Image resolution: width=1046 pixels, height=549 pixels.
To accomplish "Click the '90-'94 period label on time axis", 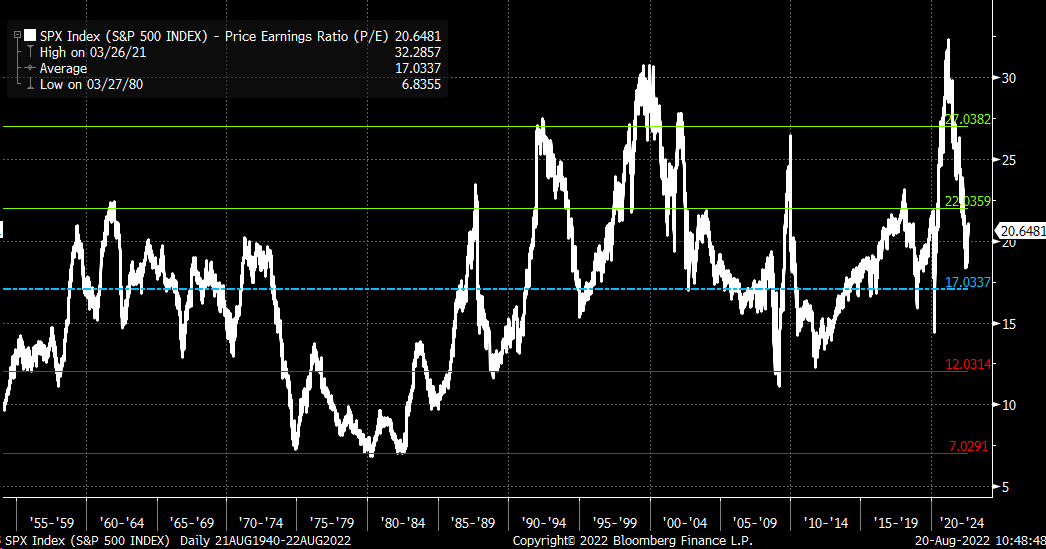I will pos(544,523).
